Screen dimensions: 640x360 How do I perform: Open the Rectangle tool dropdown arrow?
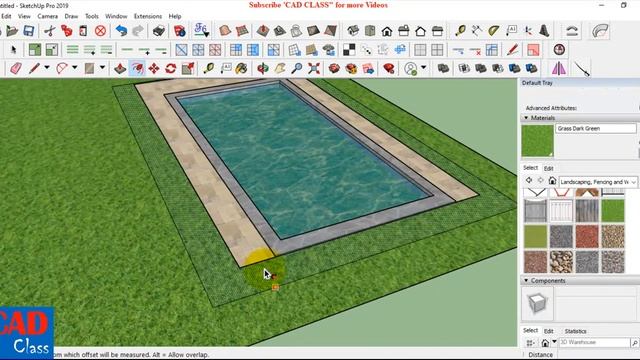click(102, 68)
